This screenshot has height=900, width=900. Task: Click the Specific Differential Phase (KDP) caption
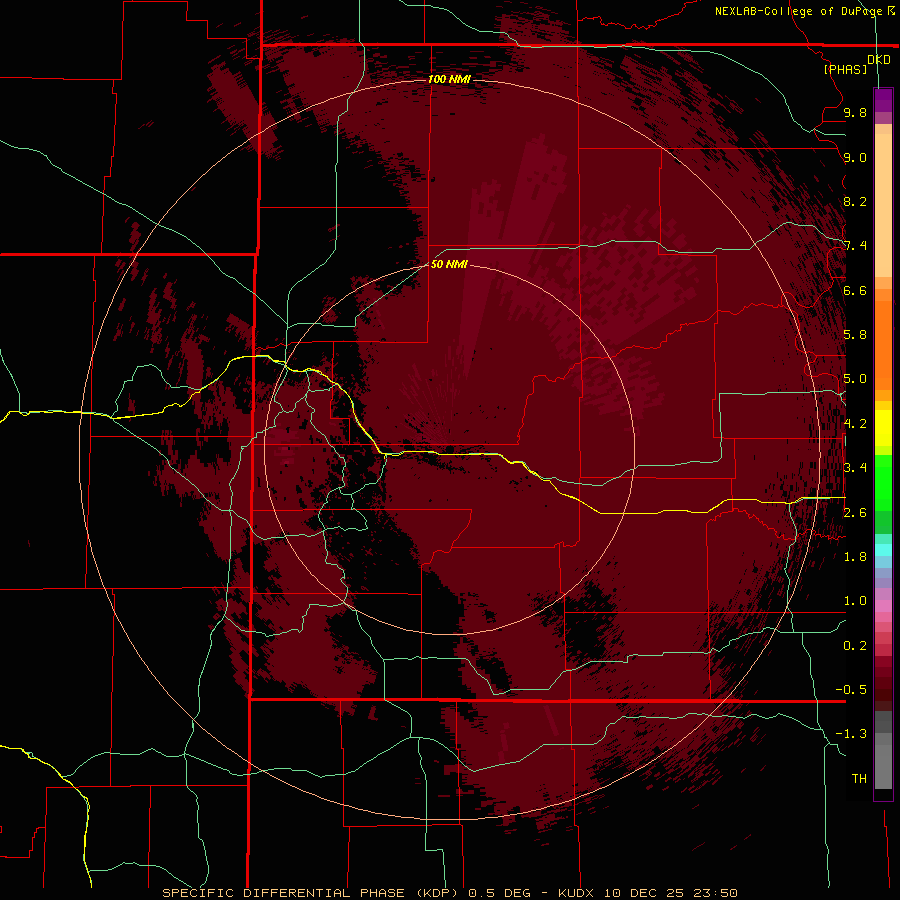[310, 893]
